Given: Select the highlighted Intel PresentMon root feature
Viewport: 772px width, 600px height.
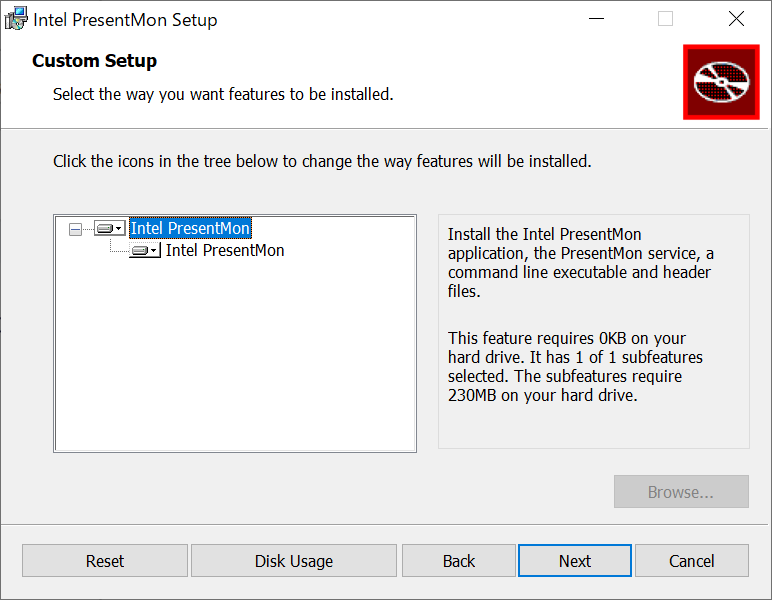Looking at the screenshot, I should [x=191, y=228].
